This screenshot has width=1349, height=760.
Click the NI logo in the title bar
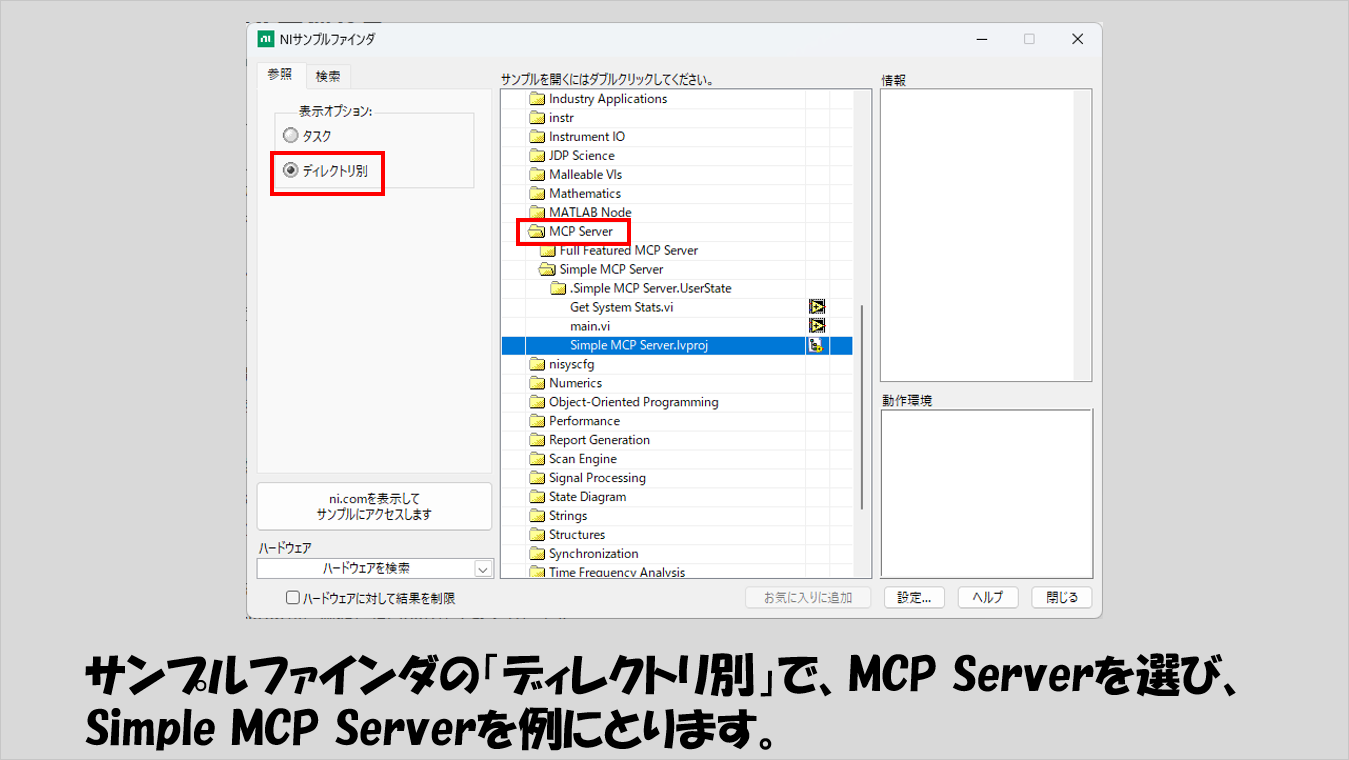[266, 39]
